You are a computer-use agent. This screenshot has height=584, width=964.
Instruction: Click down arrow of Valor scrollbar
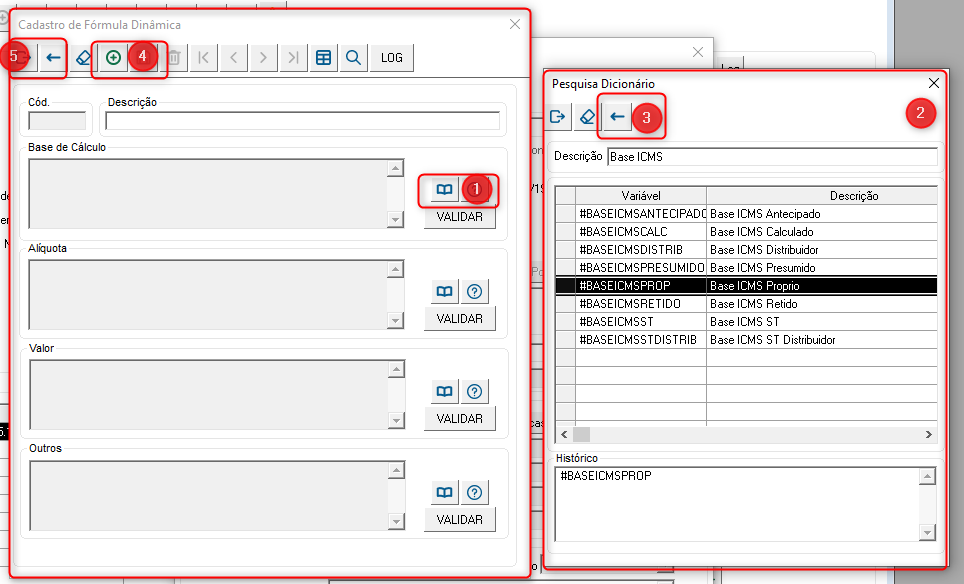coord(397,420)
